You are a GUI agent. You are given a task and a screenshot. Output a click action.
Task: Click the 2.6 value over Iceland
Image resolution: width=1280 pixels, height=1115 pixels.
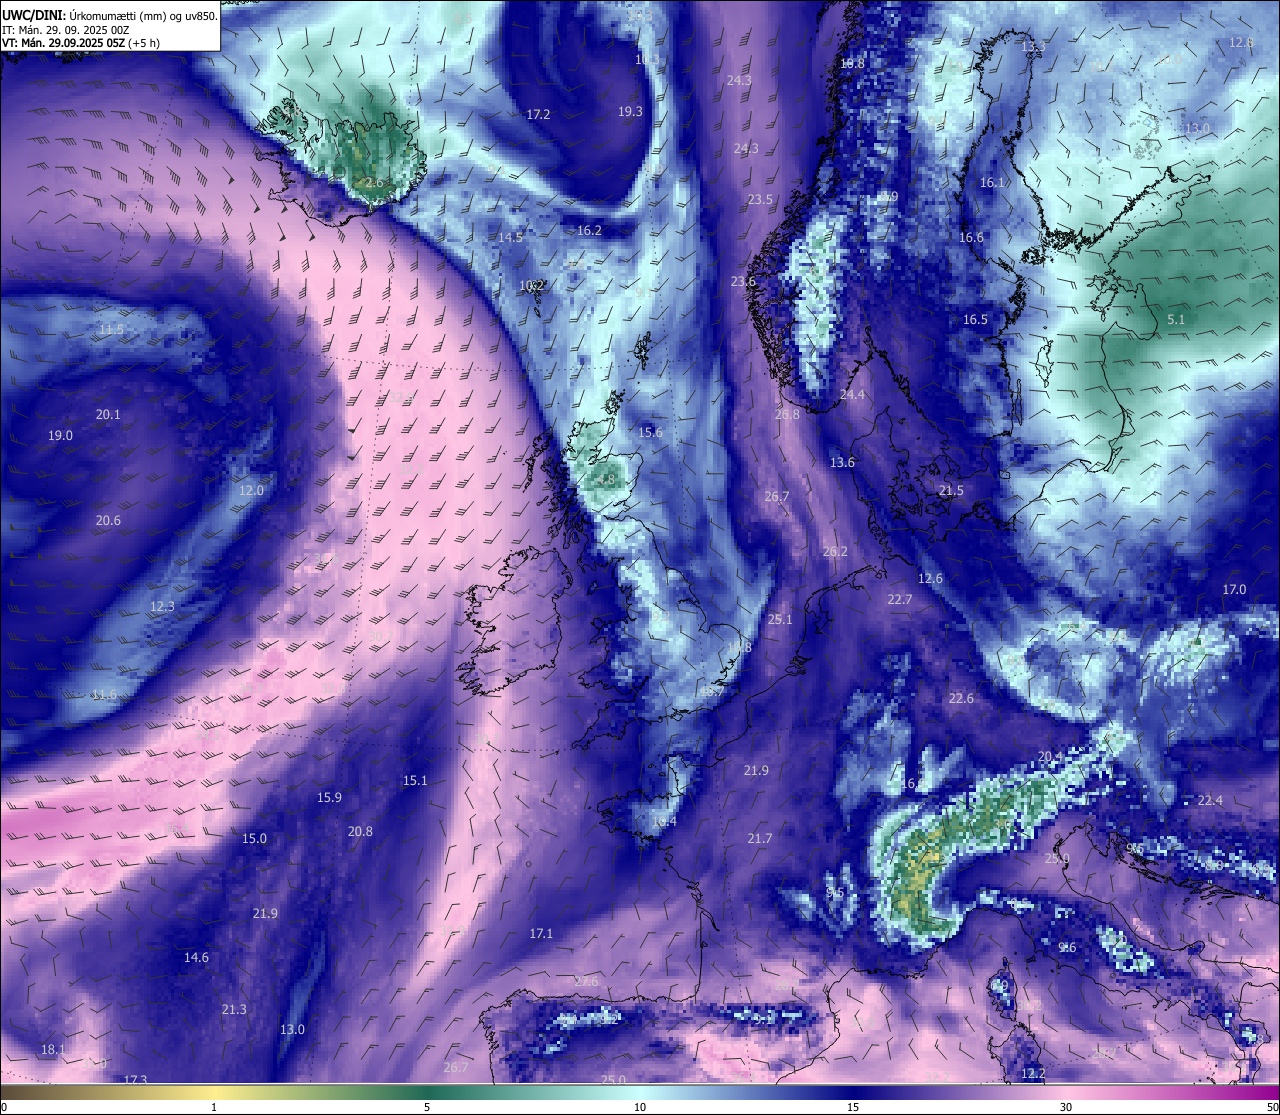[x=373, y=183]
